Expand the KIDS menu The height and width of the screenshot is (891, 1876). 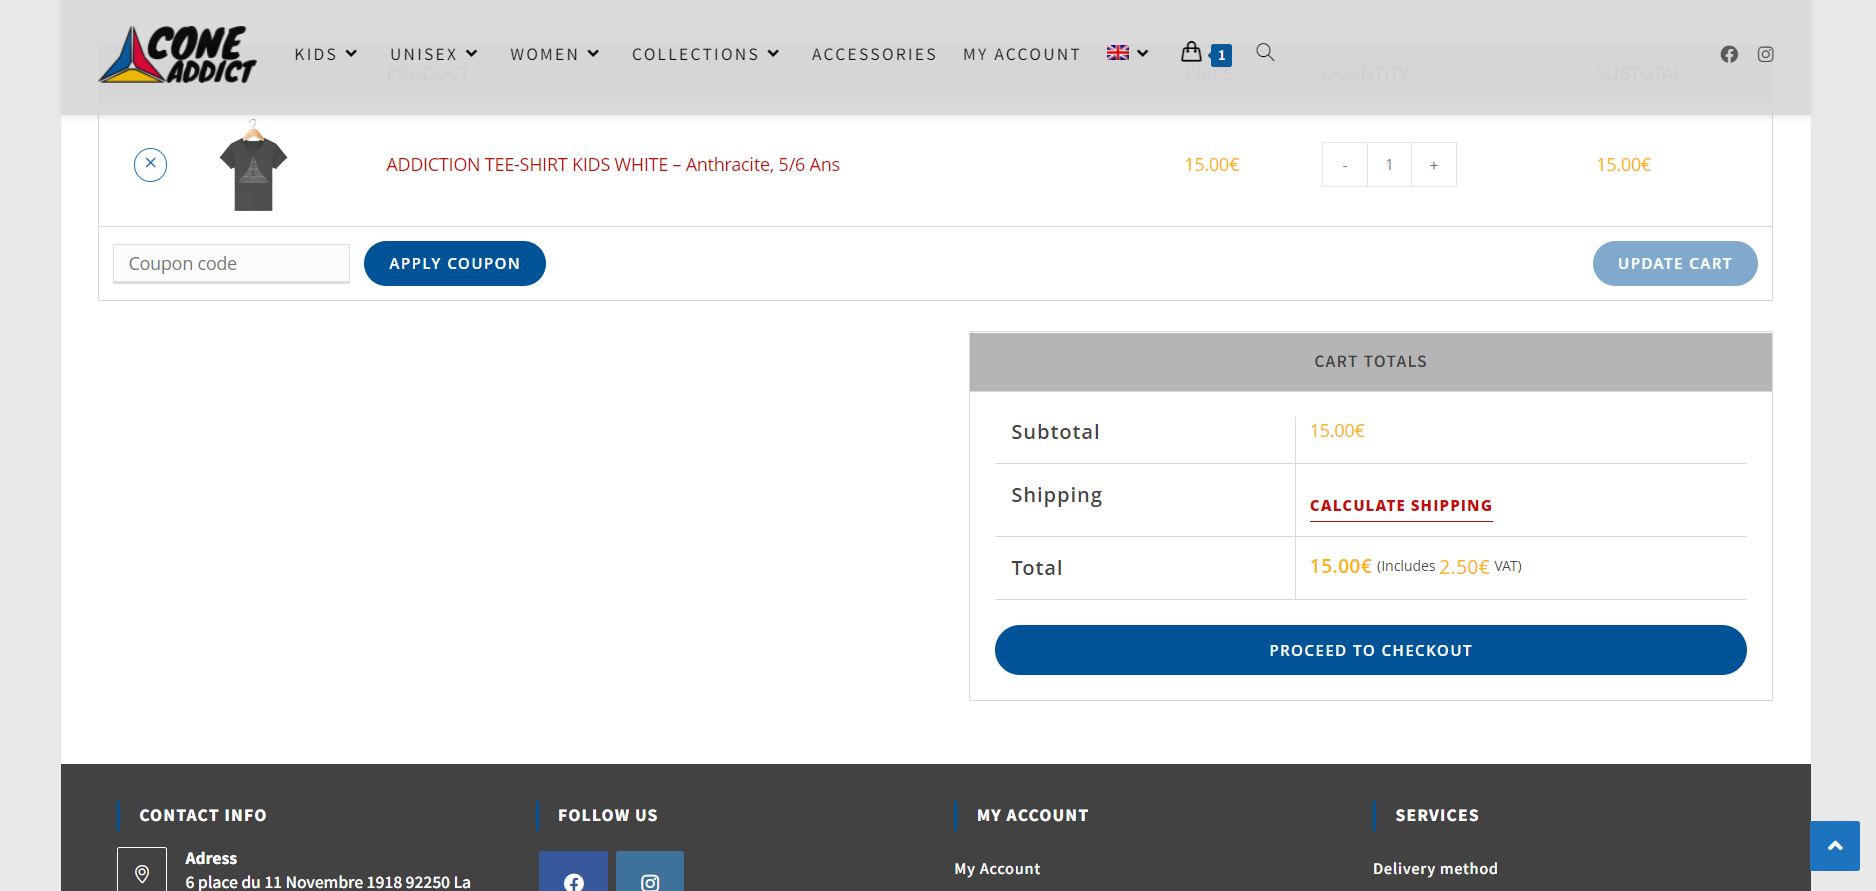tap(326, 54)
